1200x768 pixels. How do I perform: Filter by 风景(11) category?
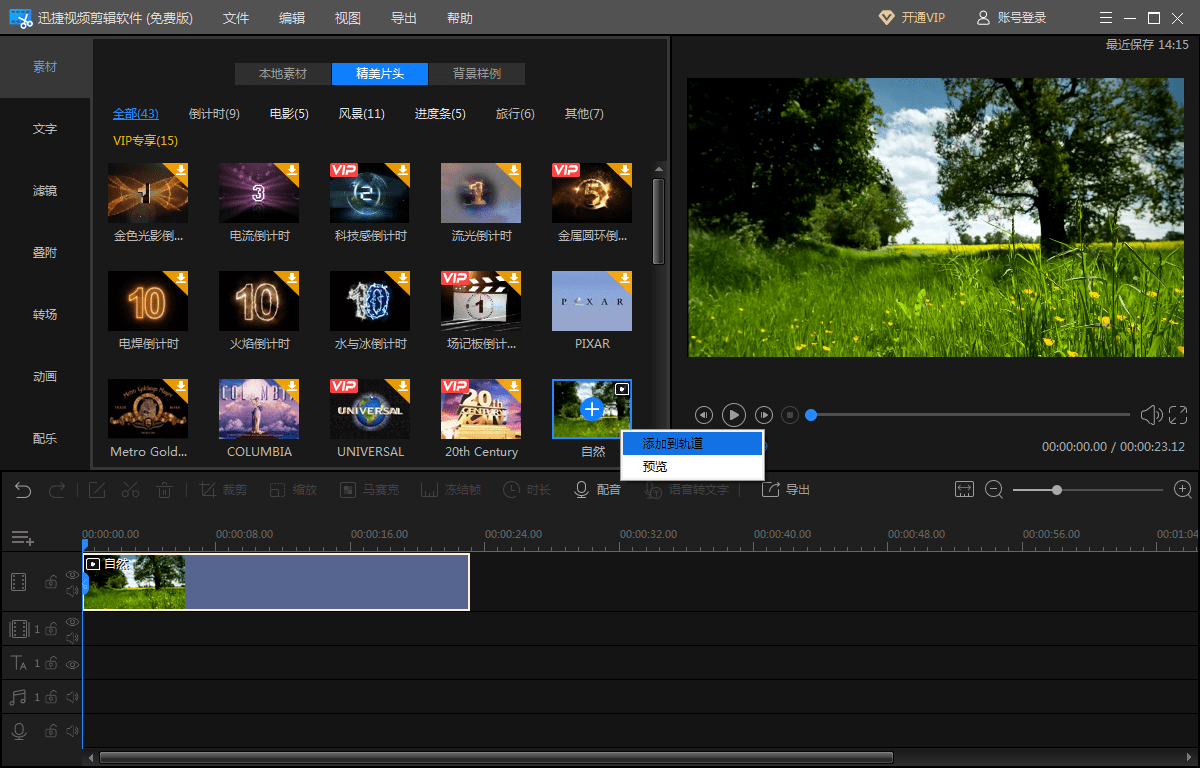(x=361, y=114)
